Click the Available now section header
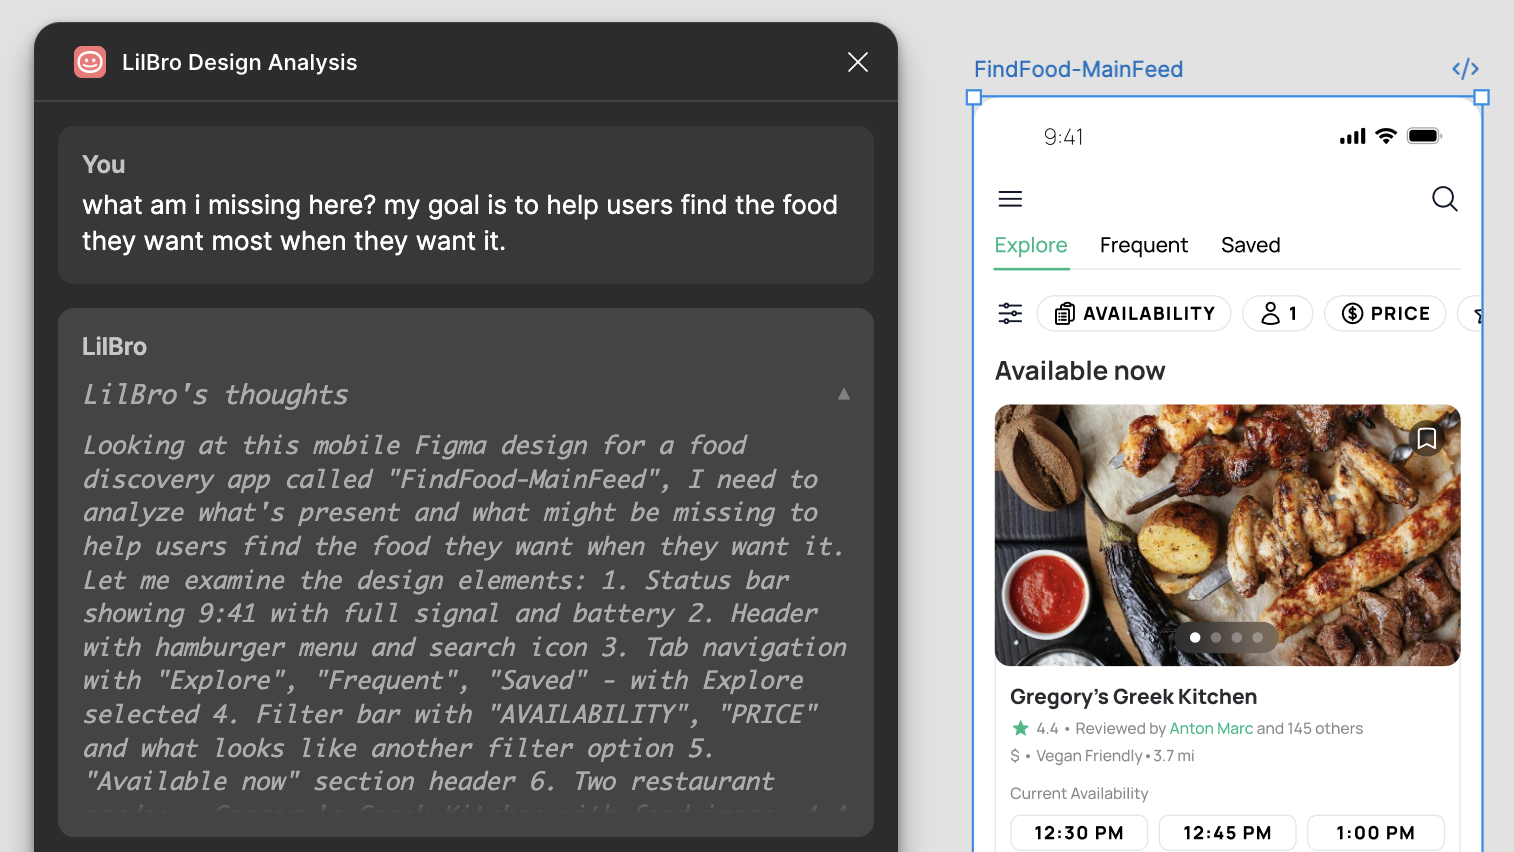This screenshot has width=1514, height=852. (x=1080, y=371)
